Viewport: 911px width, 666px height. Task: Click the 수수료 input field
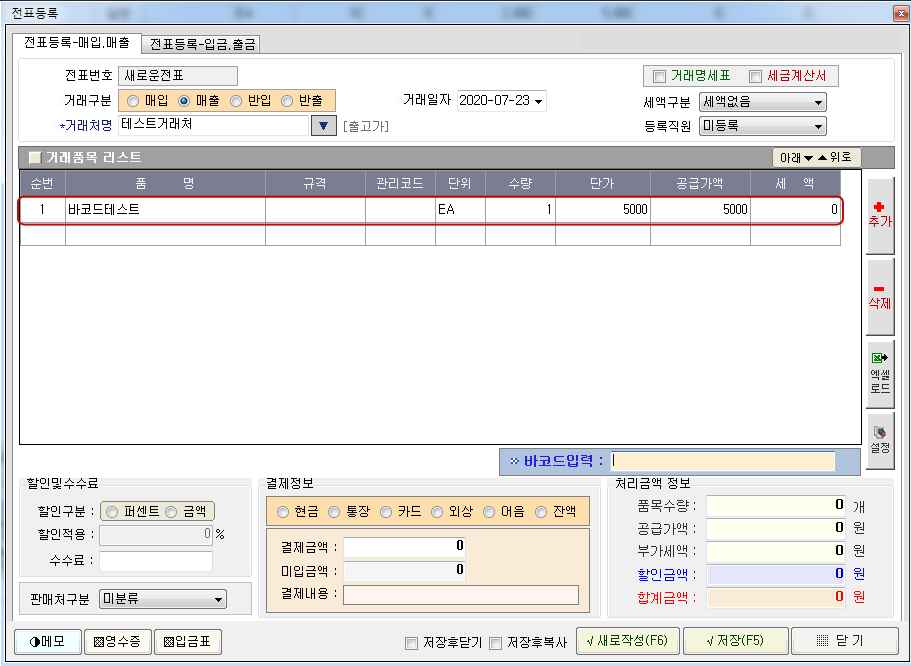156,561
